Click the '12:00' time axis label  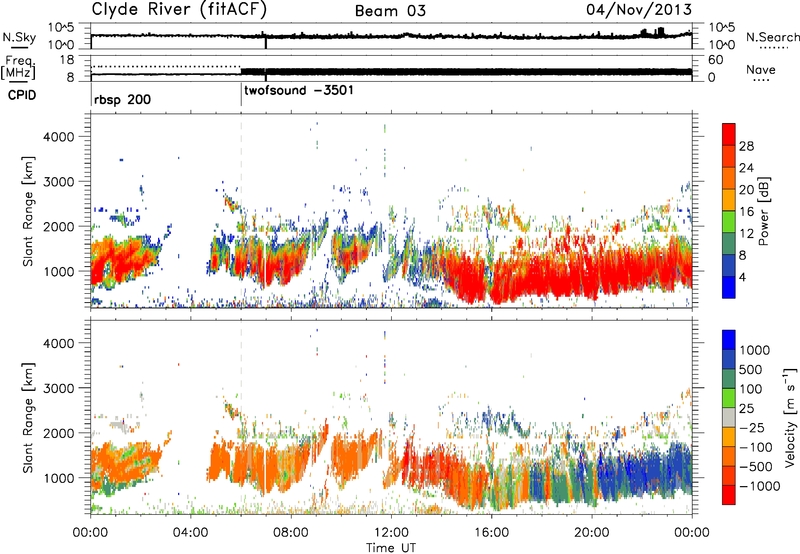(x=391, y=533)
